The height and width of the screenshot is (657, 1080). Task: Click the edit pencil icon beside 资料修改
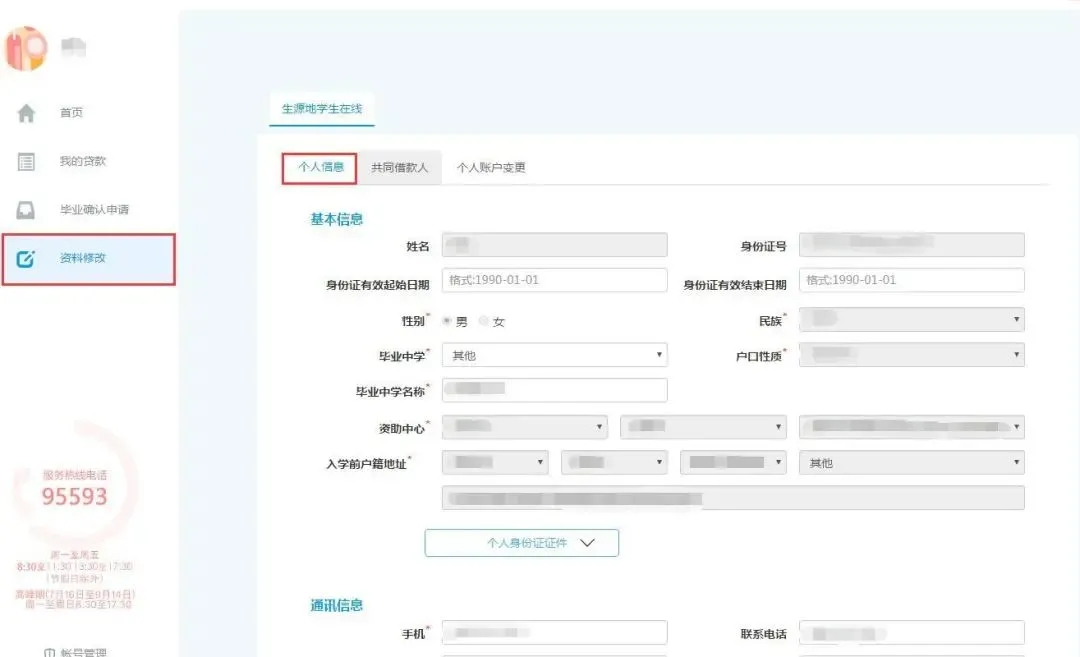[x=25, y=259]
